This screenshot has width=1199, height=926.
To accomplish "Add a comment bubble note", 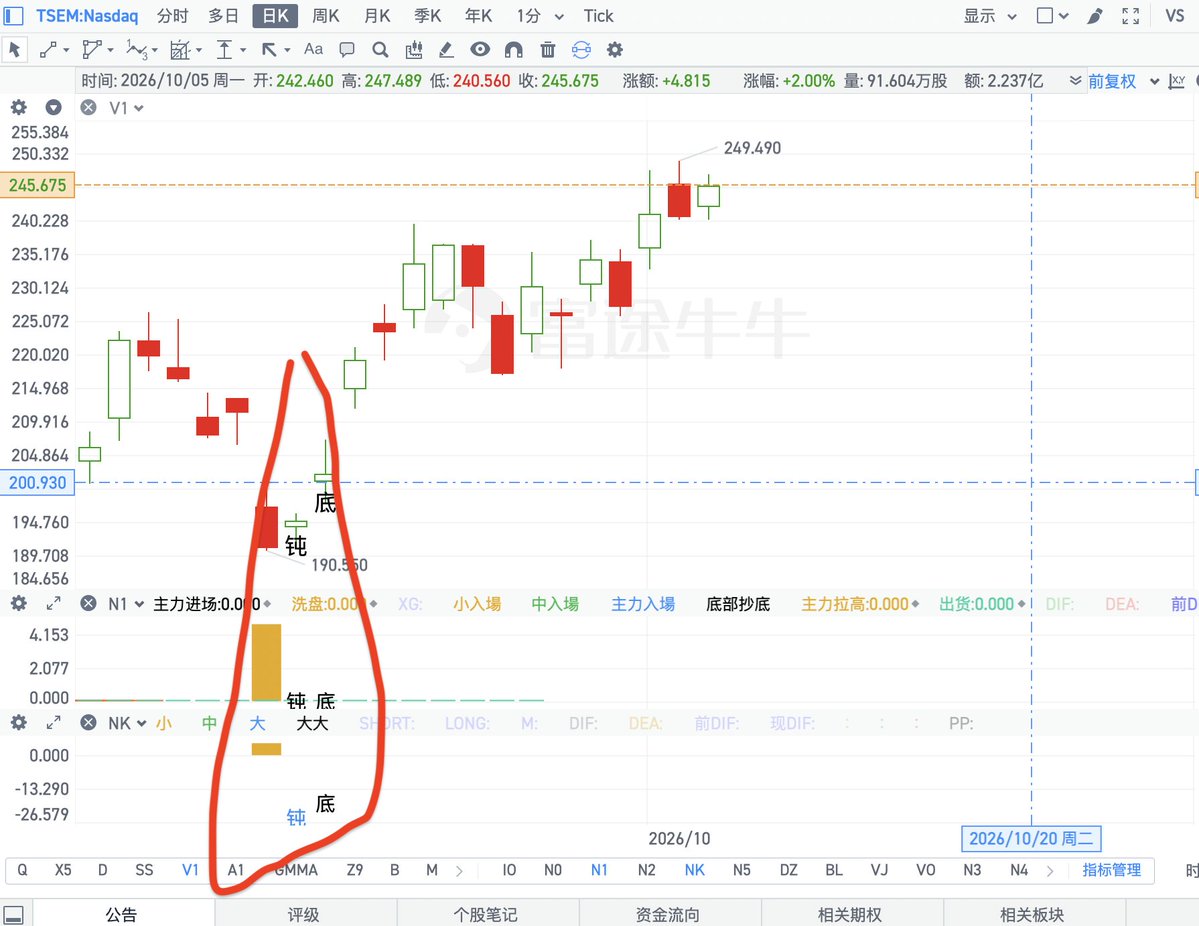I will pos(346,50).
